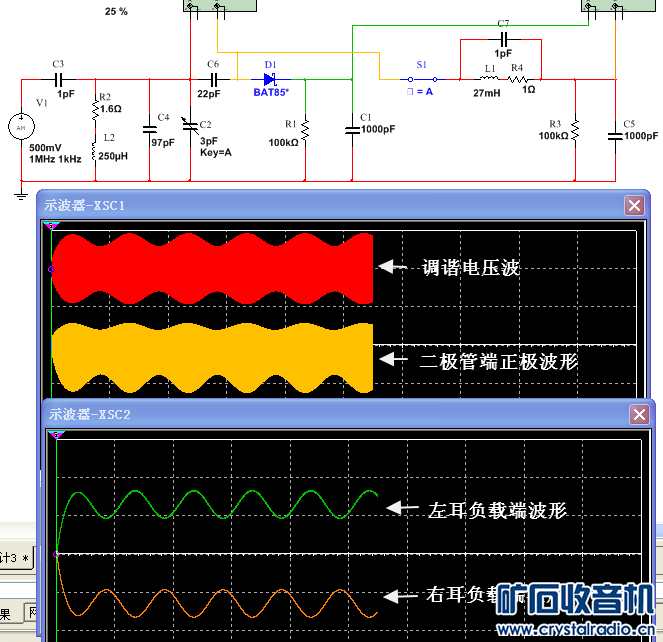Click the 1000pF value label of C1
Screen dimensions: 663x642
378,129
